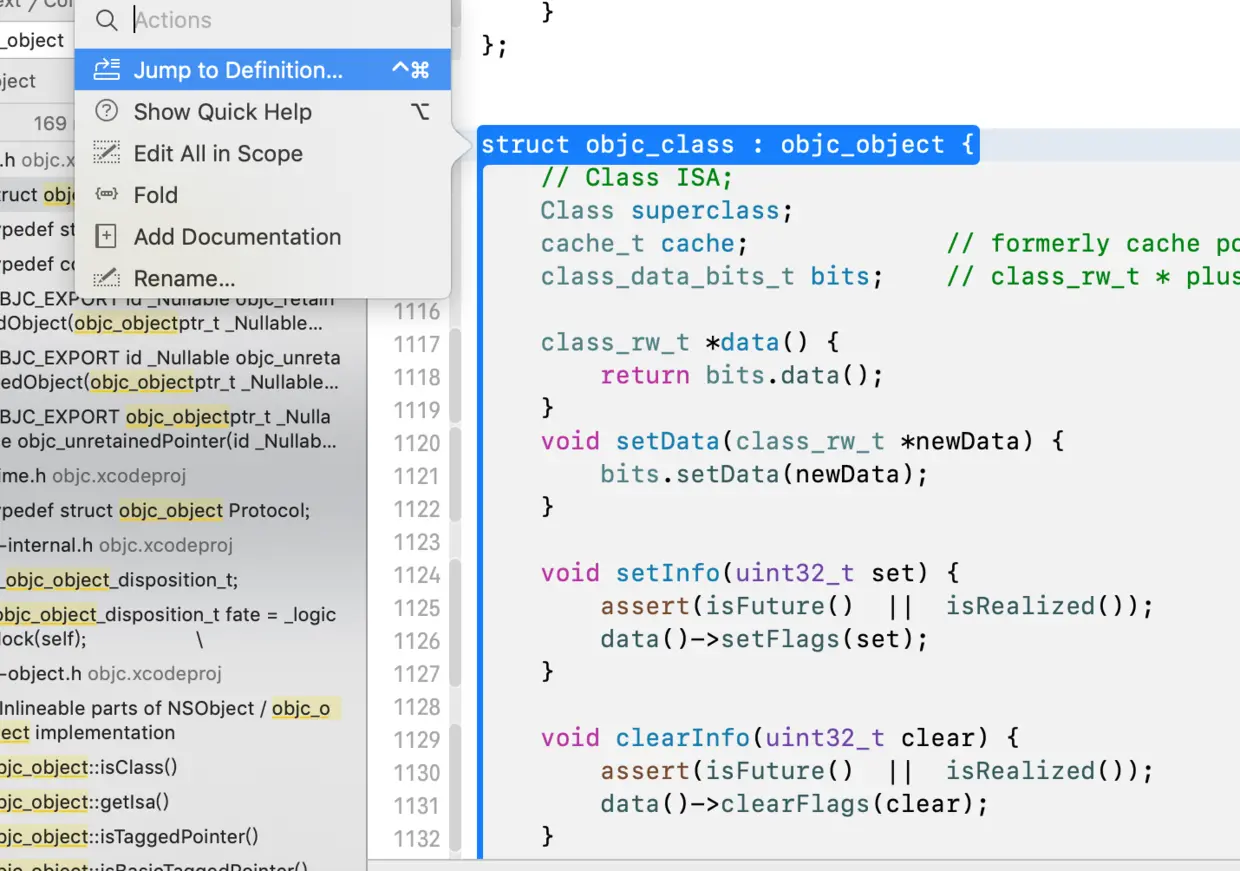Image resolution: width=1240 pixels, height=871 pixels.
Task: Select result '_objc_object_disposition_t;'
Action: [120, 580]
